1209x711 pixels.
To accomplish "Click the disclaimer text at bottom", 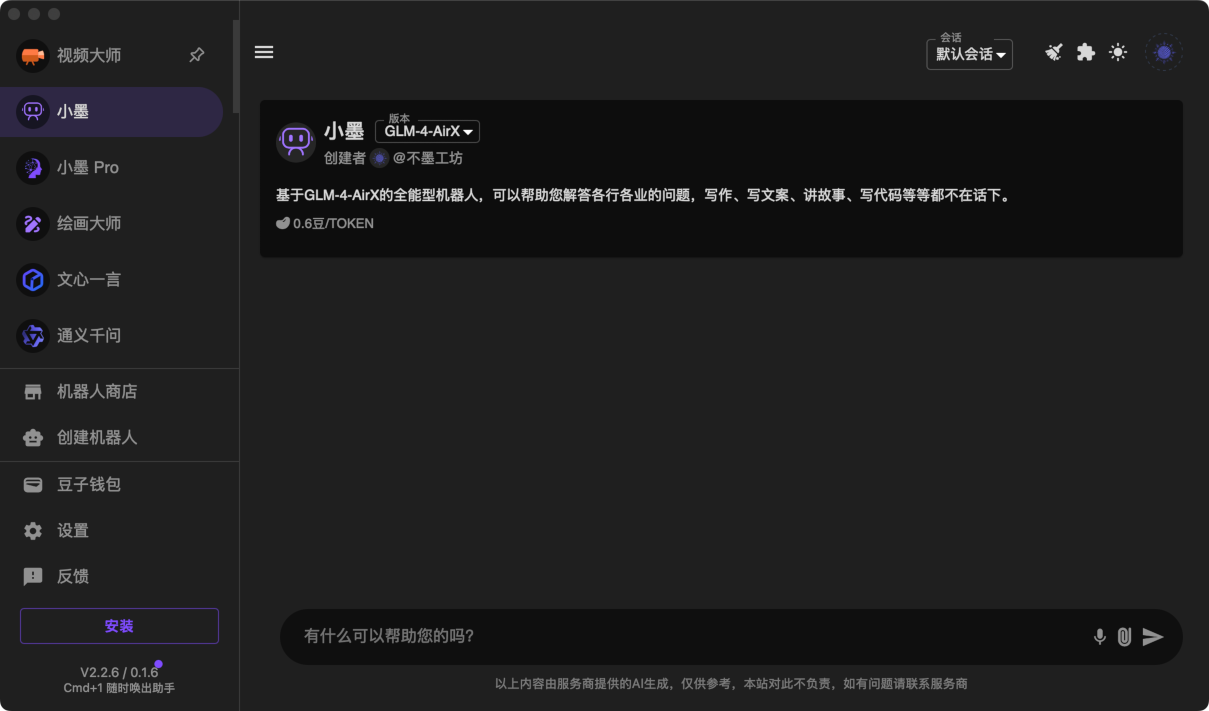I will [731, 684].
